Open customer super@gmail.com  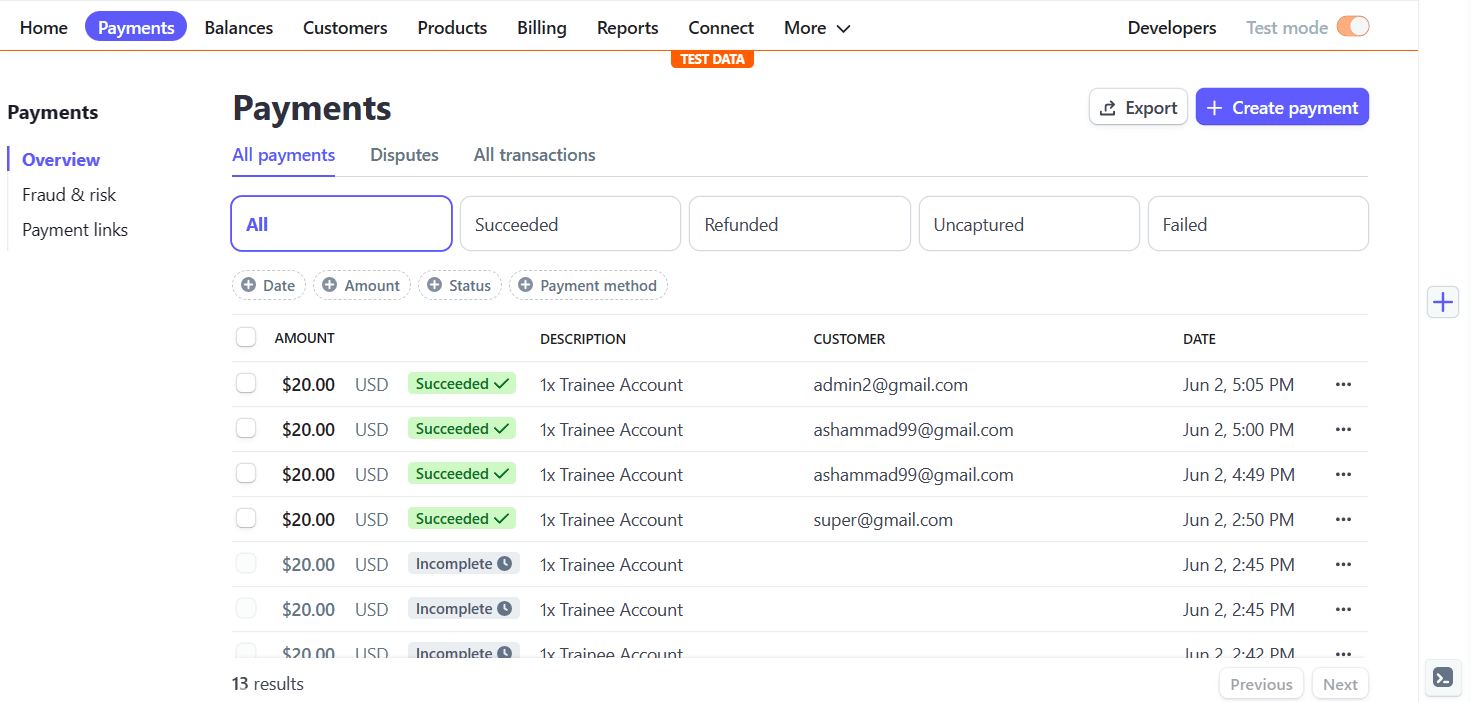tap(883, 520)
